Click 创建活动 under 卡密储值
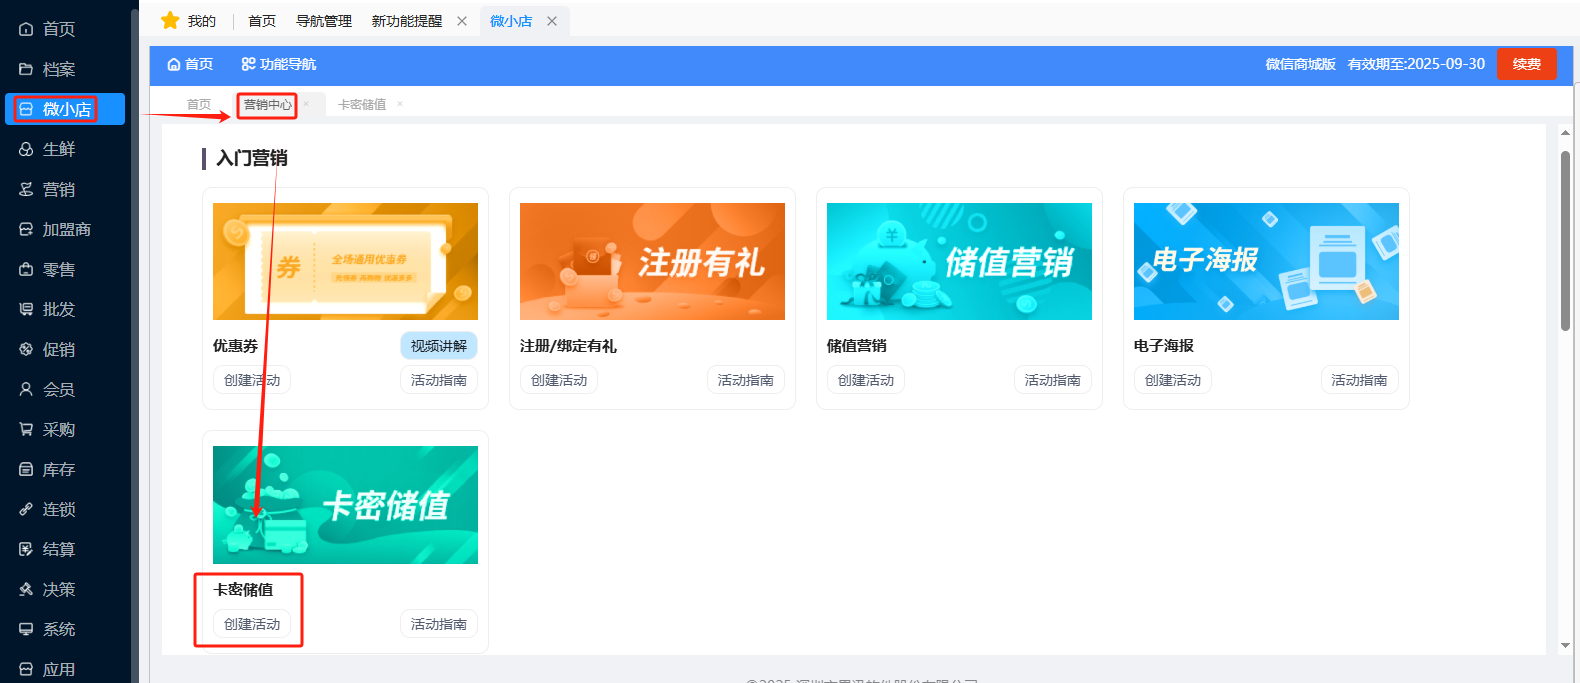Screen dimensions: 1580x683 (x=252, y=624)
